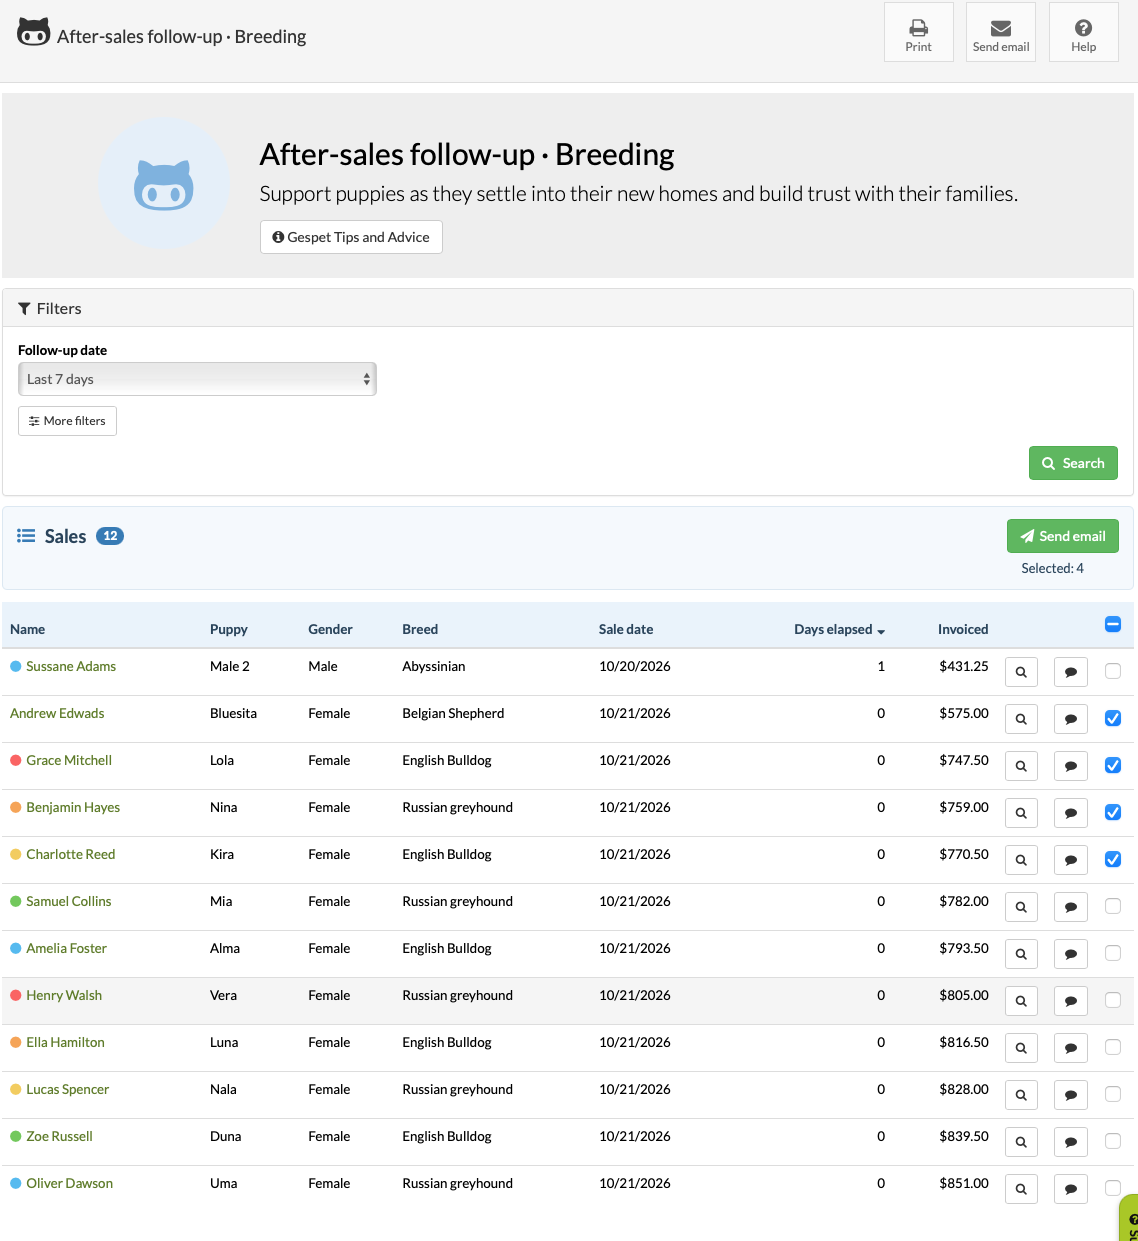Click the Sale date column header
Image resolution: width=1138 pixels, height=1241 pixels.
pos(626,629)
